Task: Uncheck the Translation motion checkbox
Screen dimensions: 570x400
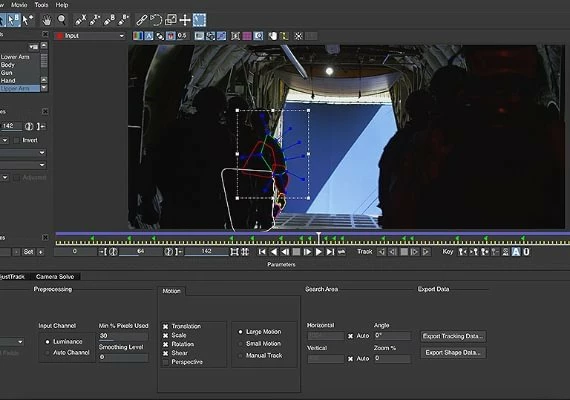Action: [166, 327]
